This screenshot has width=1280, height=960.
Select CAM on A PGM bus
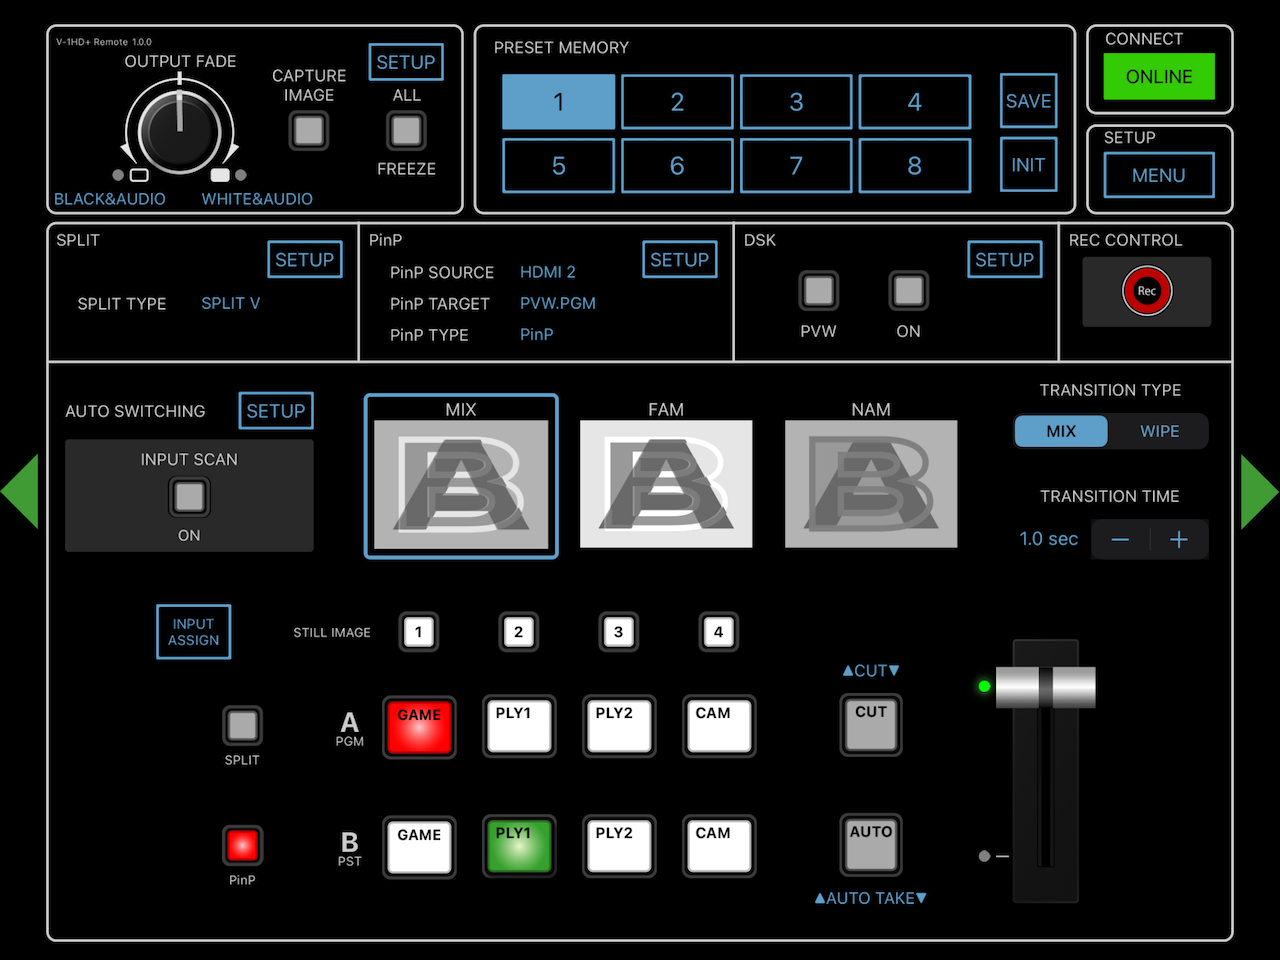pyautogui.click(x=718, y=726)
